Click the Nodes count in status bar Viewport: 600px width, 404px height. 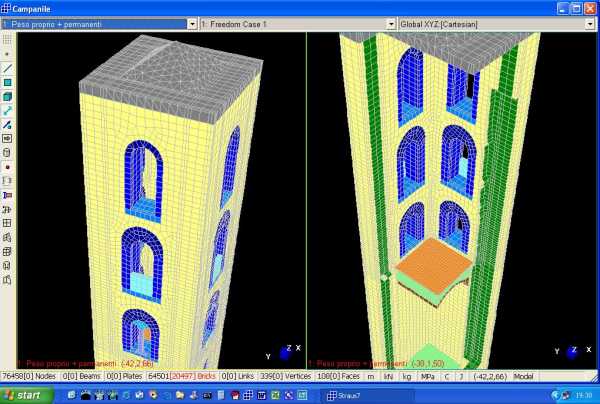click(30, 376)
